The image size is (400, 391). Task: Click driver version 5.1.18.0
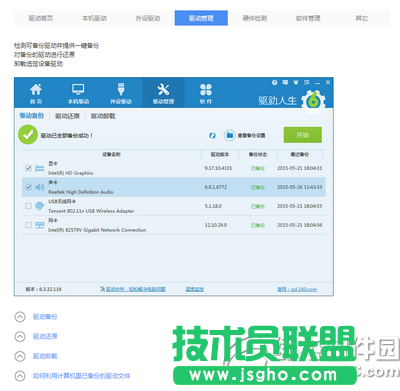213,206
